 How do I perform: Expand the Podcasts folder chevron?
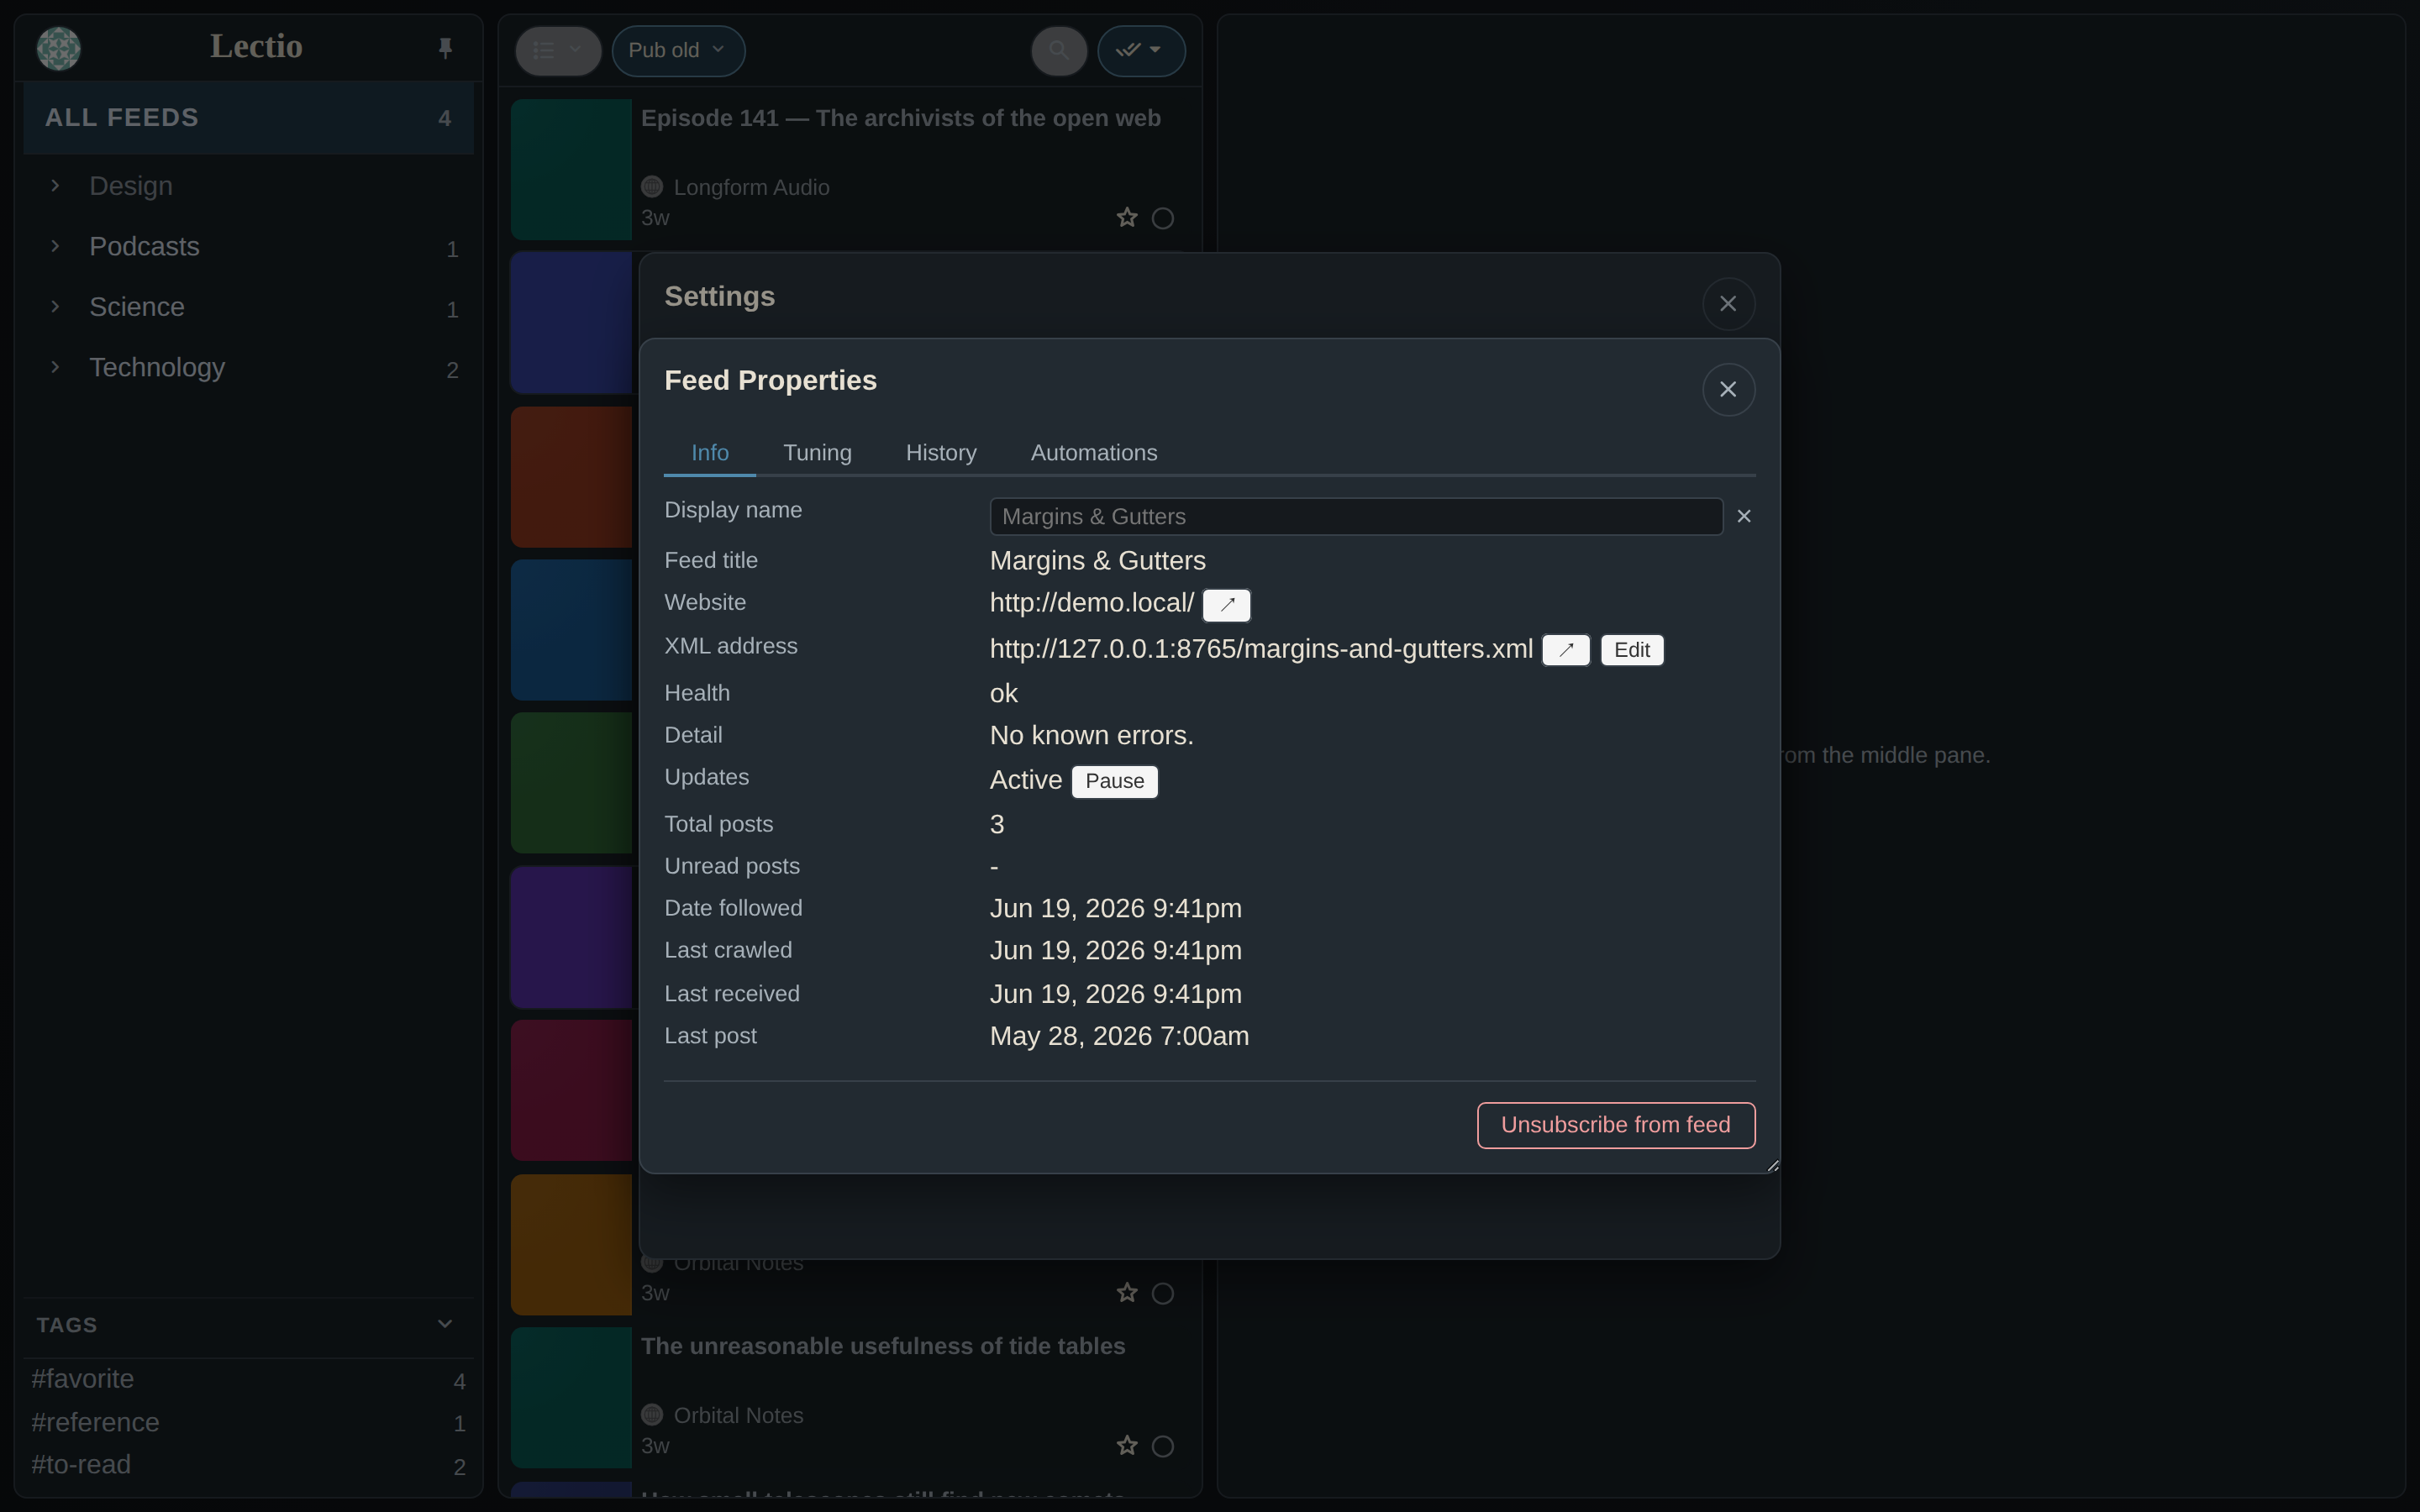click(x=55, y=246)
